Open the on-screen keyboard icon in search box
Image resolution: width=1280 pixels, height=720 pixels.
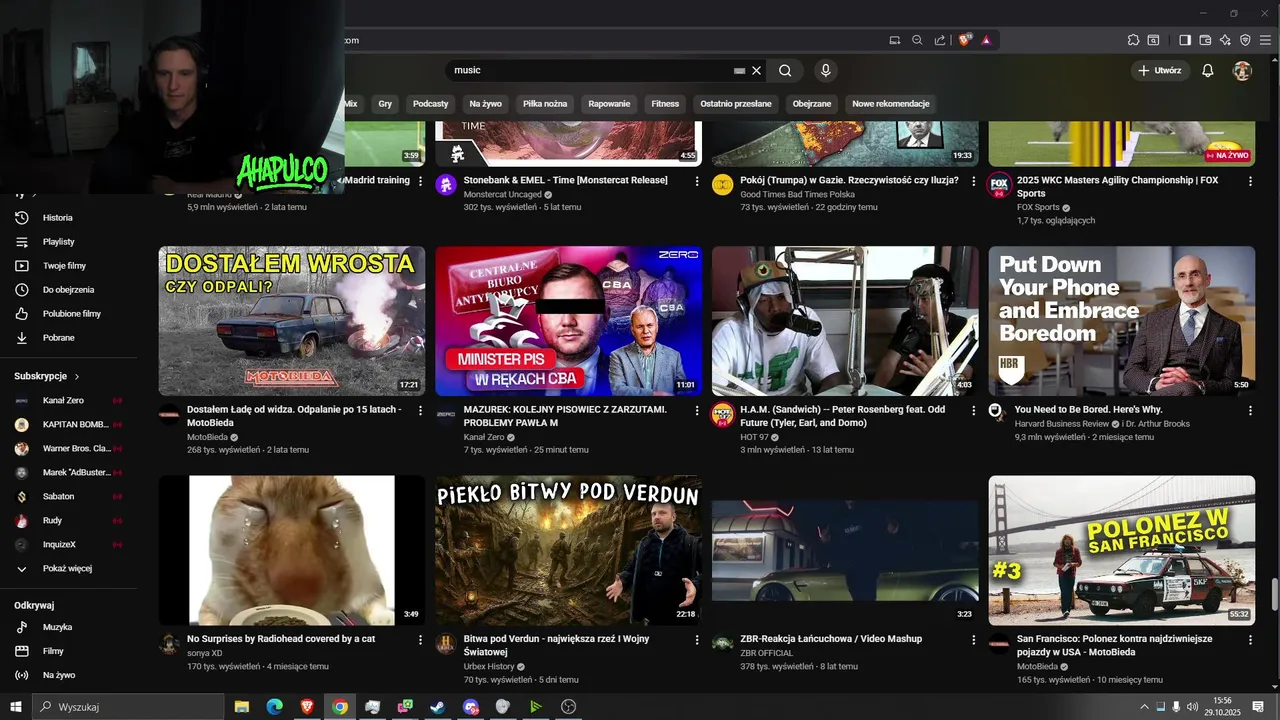click(x=740, y=71)
